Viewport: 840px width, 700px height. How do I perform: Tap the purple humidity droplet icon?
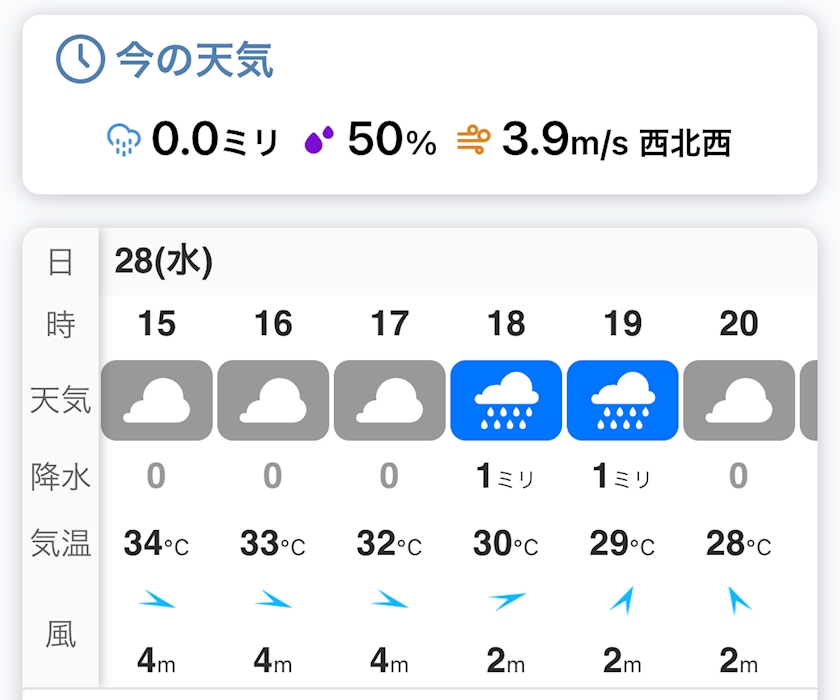point(319,141)
